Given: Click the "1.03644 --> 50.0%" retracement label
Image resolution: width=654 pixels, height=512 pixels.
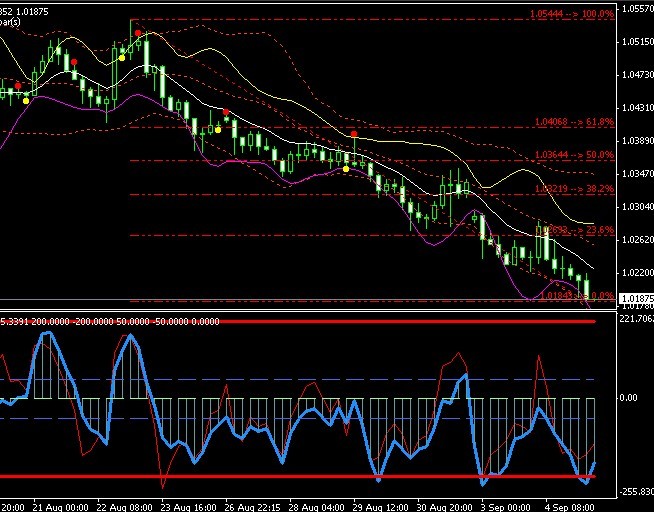Looking at the screenshot, I should pos(574,155).
